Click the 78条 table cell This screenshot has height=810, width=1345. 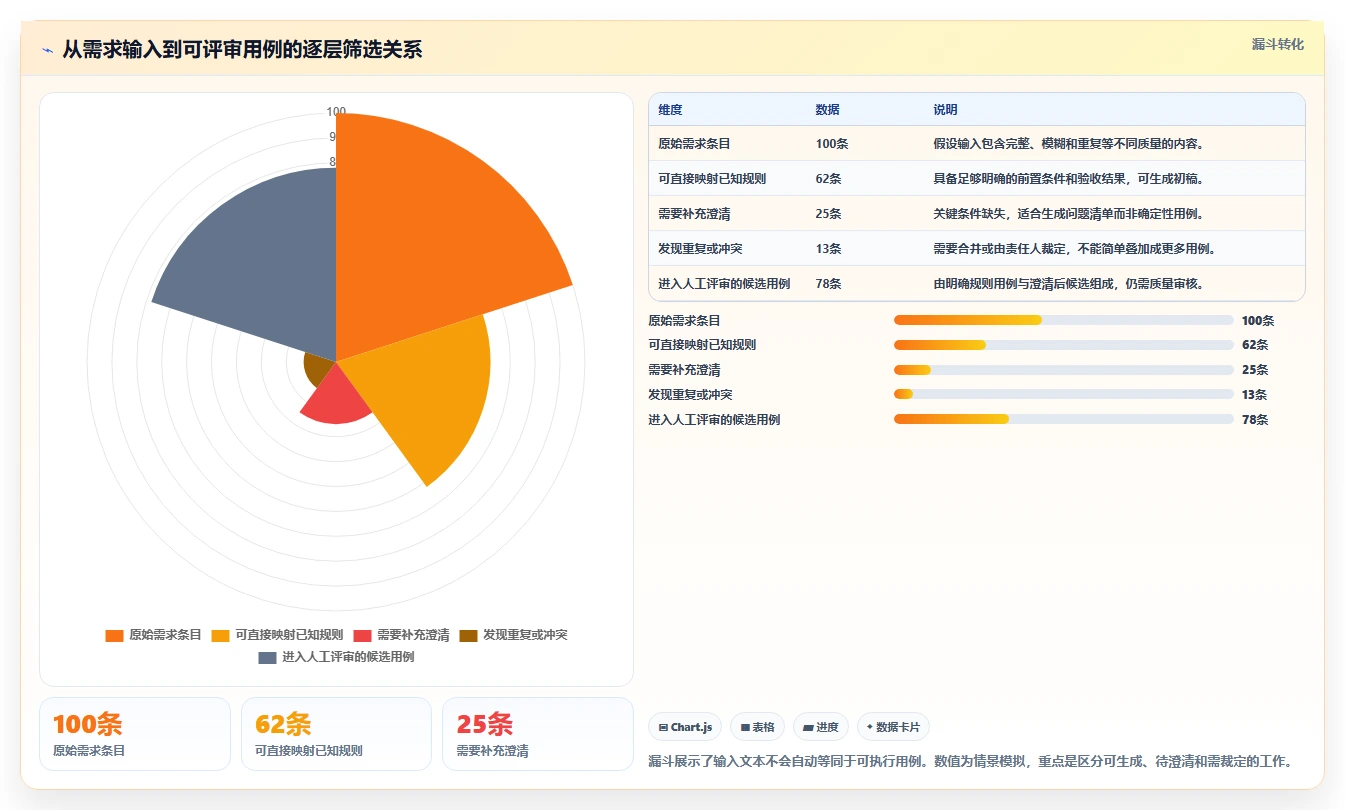click(828, 283)
